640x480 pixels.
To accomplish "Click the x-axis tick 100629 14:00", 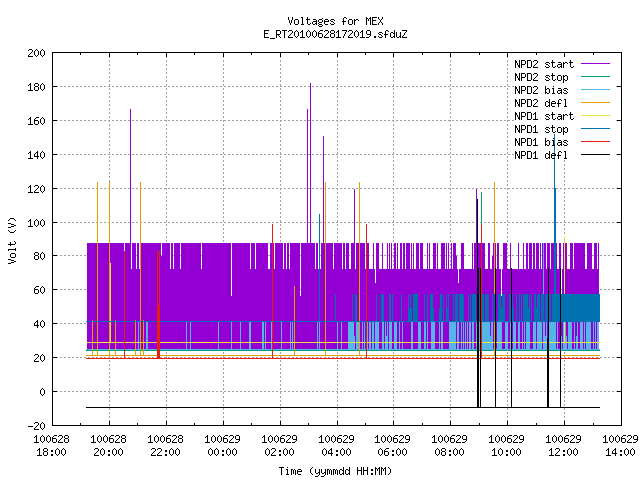I will tap(620, 446).
